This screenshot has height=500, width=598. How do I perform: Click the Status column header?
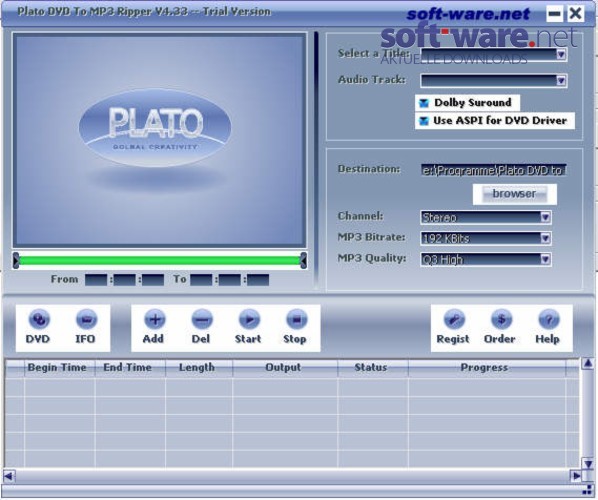pyautogui.click(x=373, y=368)
